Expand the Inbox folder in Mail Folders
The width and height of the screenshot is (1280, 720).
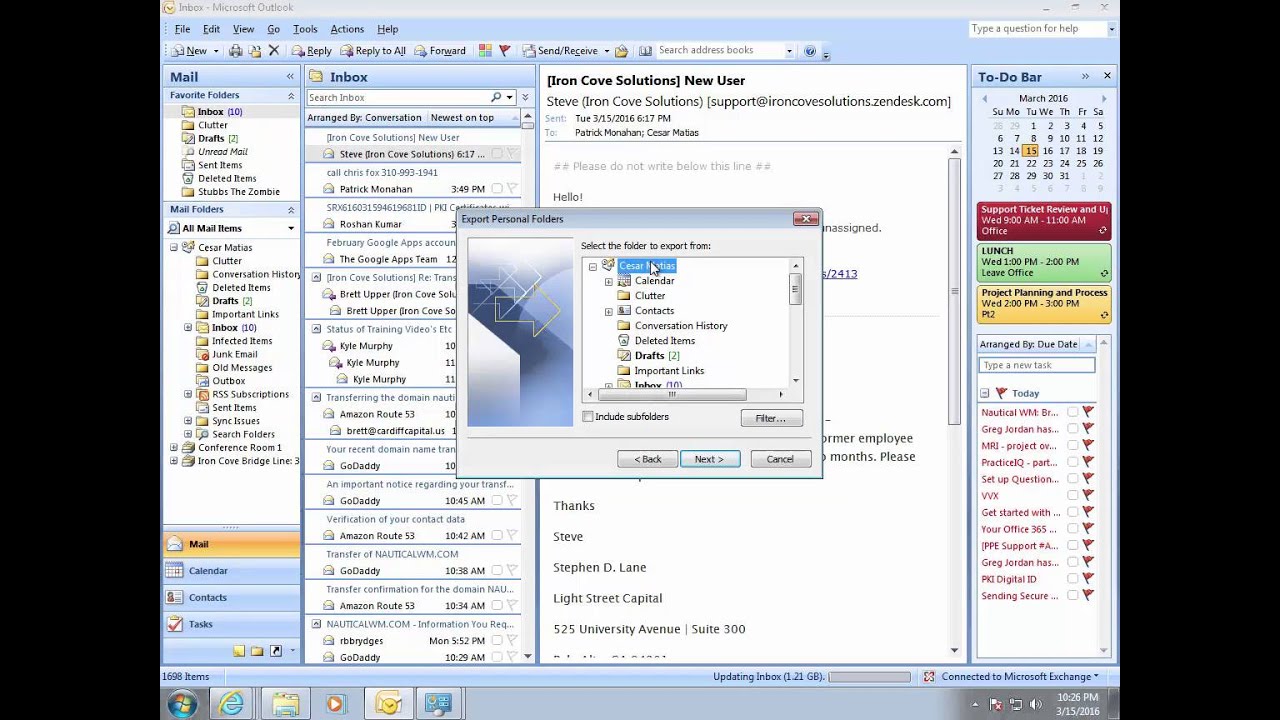pos(188,328)
